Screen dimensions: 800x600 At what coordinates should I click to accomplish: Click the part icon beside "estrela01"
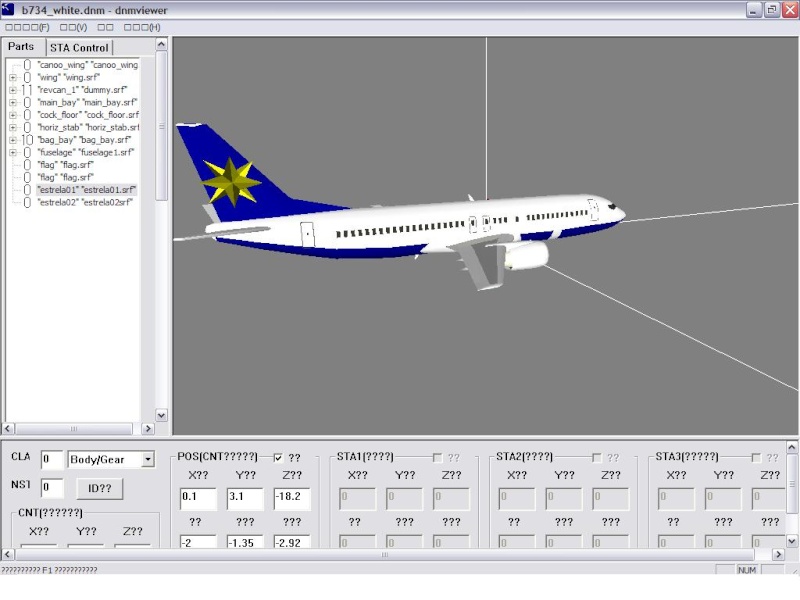click(27, 190)
